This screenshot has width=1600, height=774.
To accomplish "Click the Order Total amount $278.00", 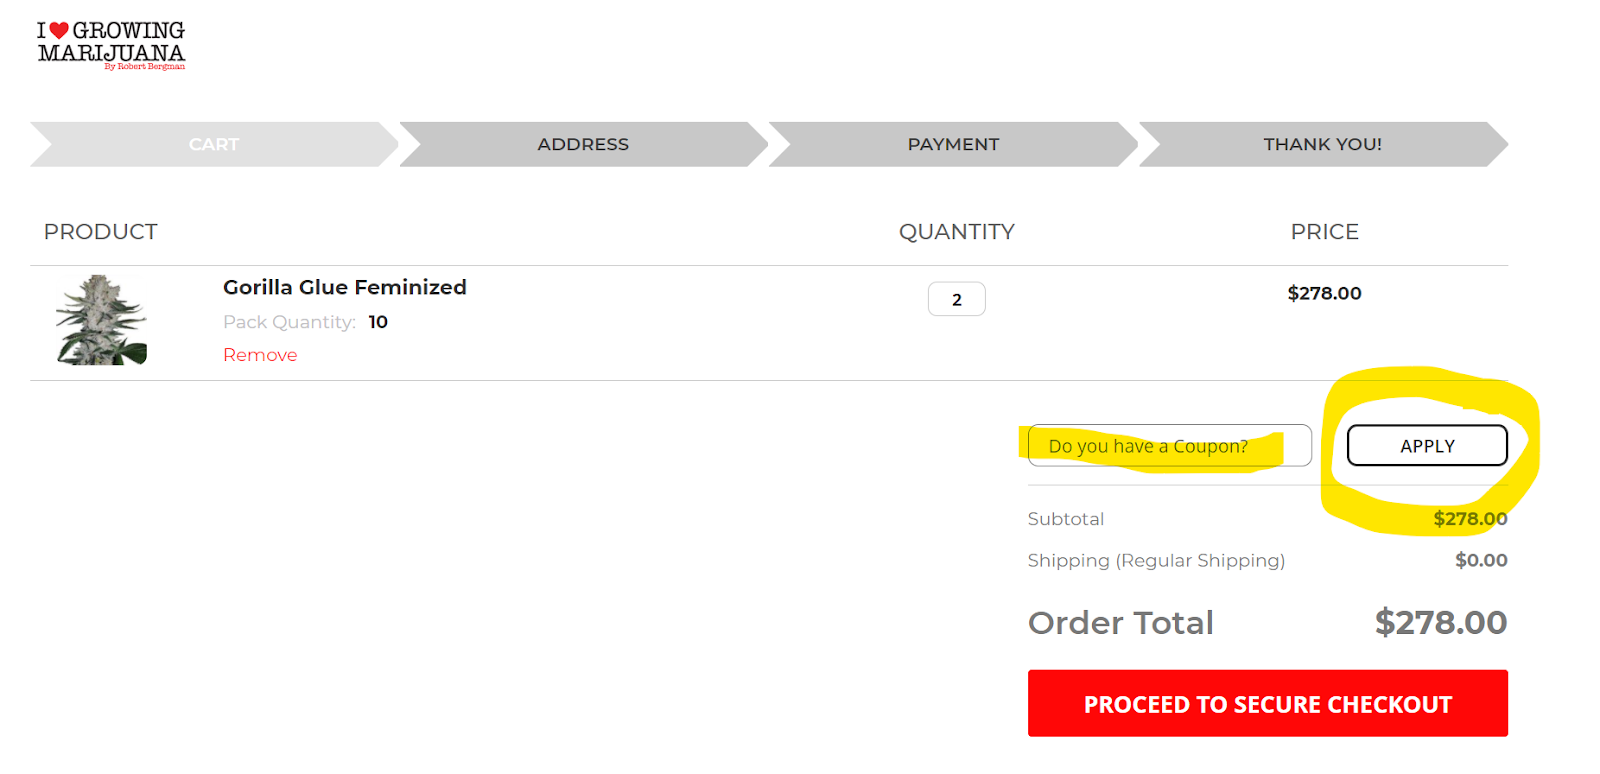I will [x=1441, y=622].
